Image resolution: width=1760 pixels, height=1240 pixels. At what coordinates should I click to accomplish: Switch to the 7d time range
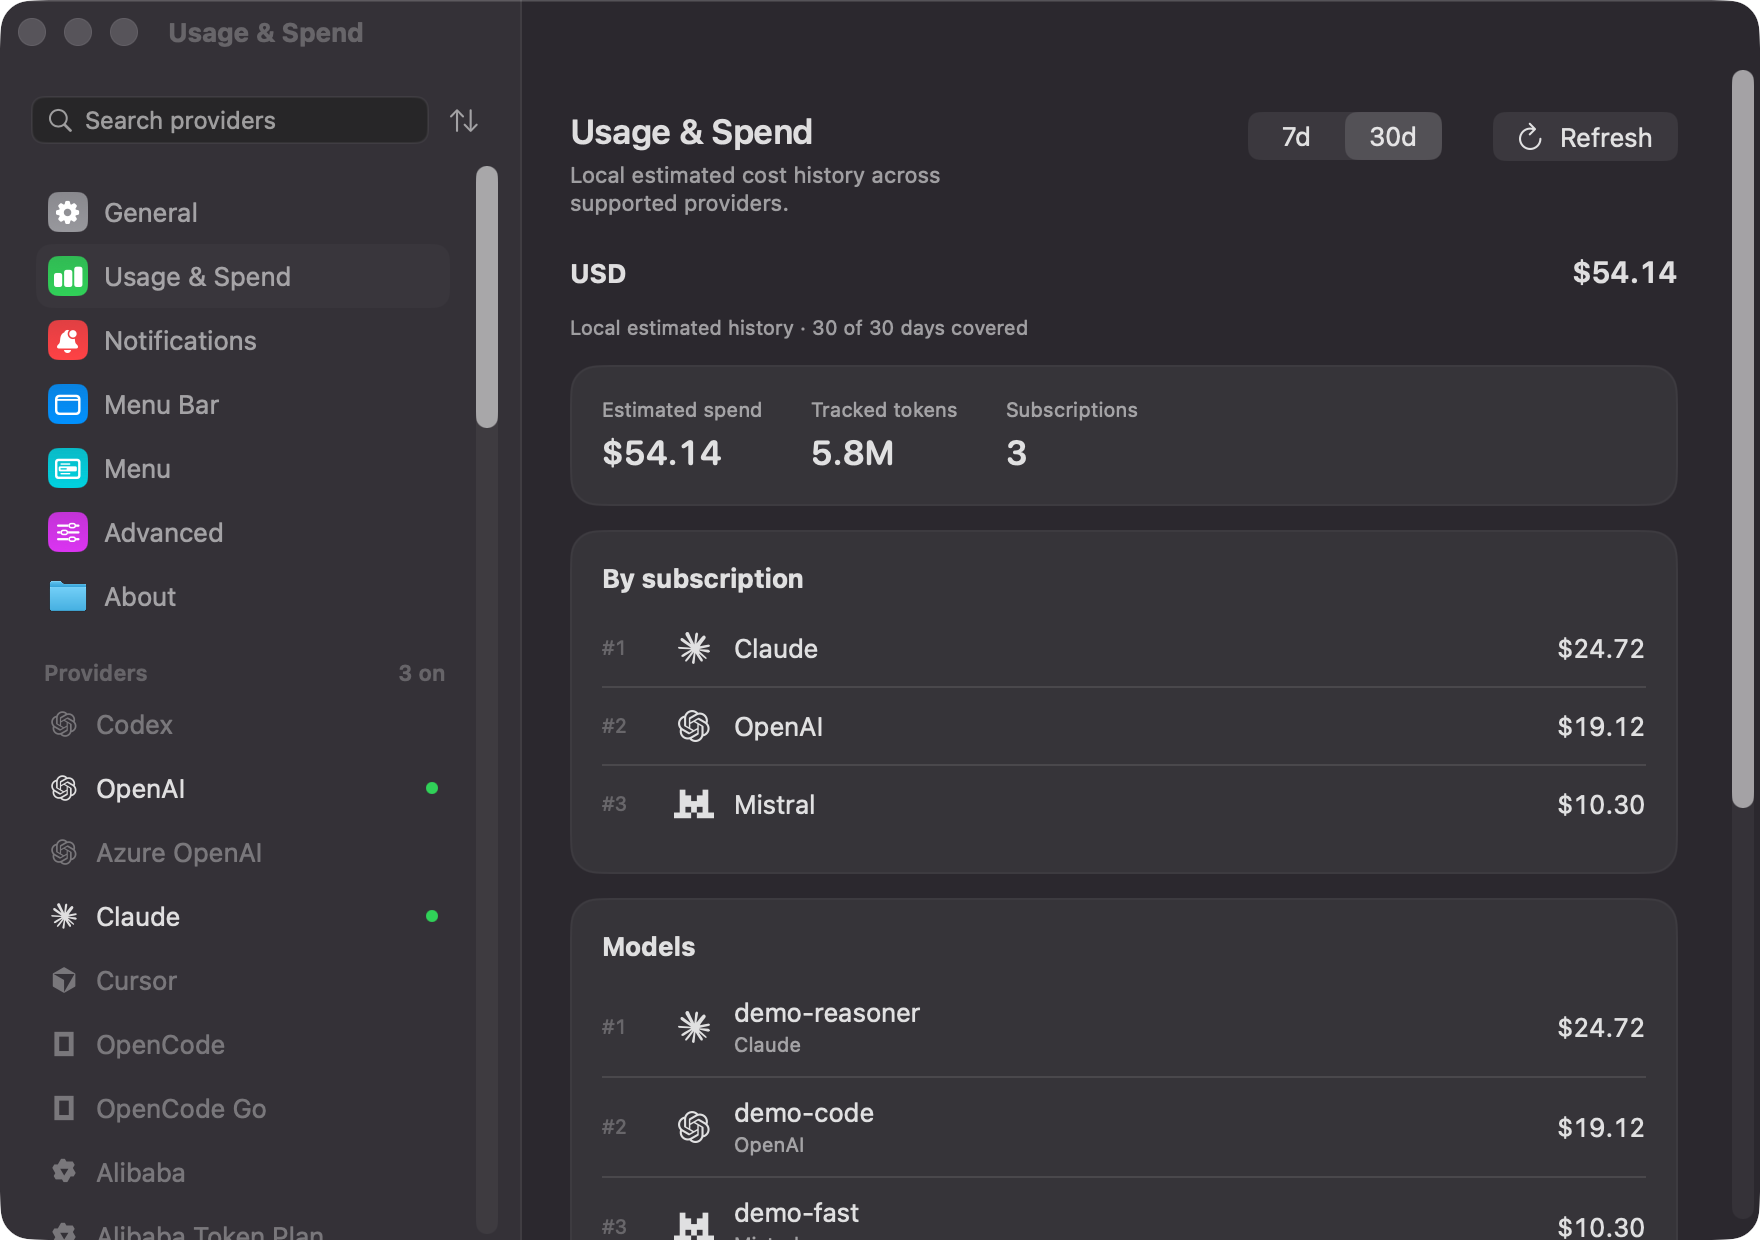pyautogui.click(x=1296, y=136)
